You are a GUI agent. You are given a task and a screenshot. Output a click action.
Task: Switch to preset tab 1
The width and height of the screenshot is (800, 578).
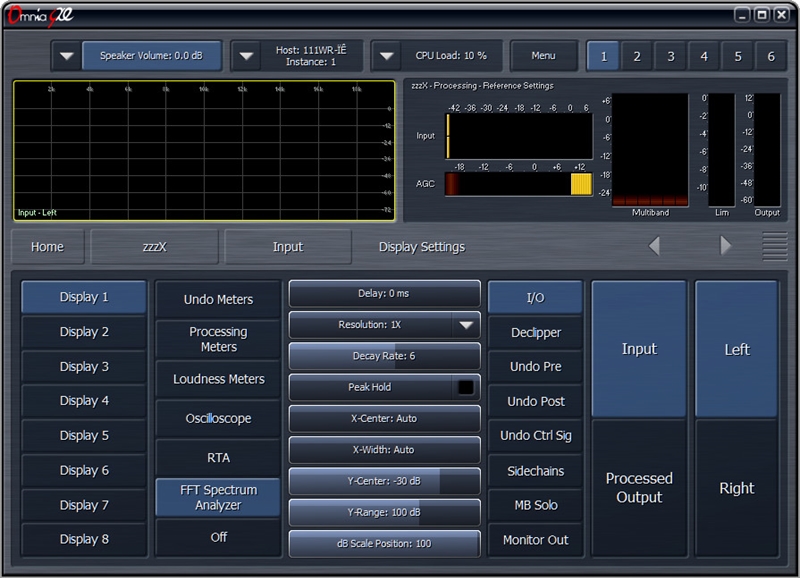click(x=604, y=56)
